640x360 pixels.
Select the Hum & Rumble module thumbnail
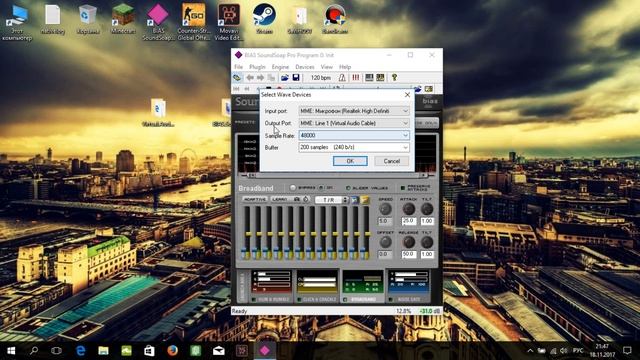[x=271, y=282]
